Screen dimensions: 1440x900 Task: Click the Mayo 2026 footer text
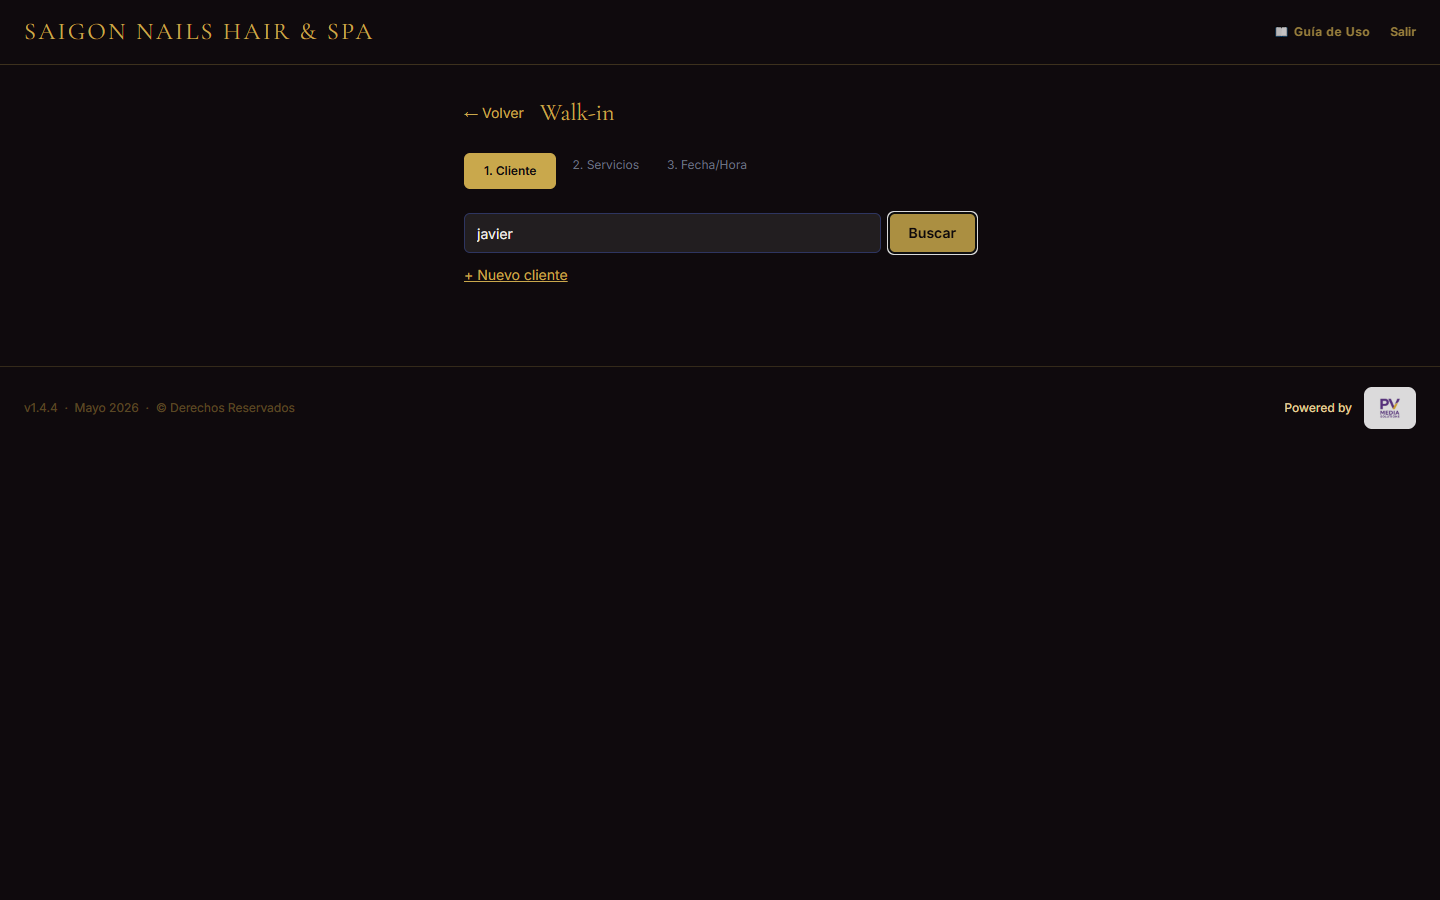click(106, 408)
